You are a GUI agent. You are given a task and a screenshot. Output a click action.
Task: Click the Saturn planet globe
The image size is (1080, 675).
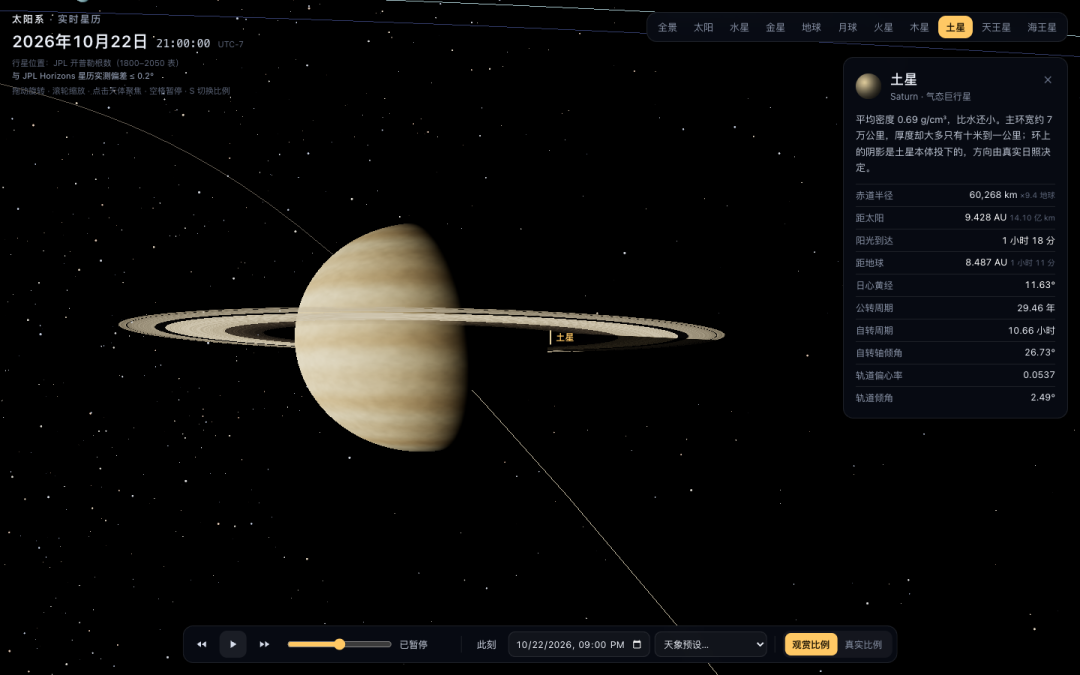(381, 338)
